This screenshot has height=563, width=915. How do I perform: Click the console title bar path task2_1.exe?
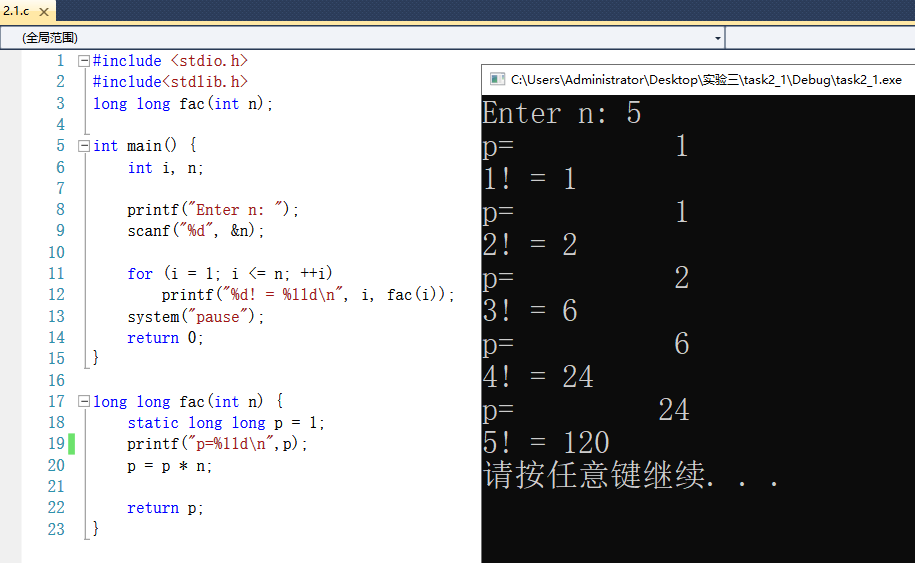pos(706,80)
